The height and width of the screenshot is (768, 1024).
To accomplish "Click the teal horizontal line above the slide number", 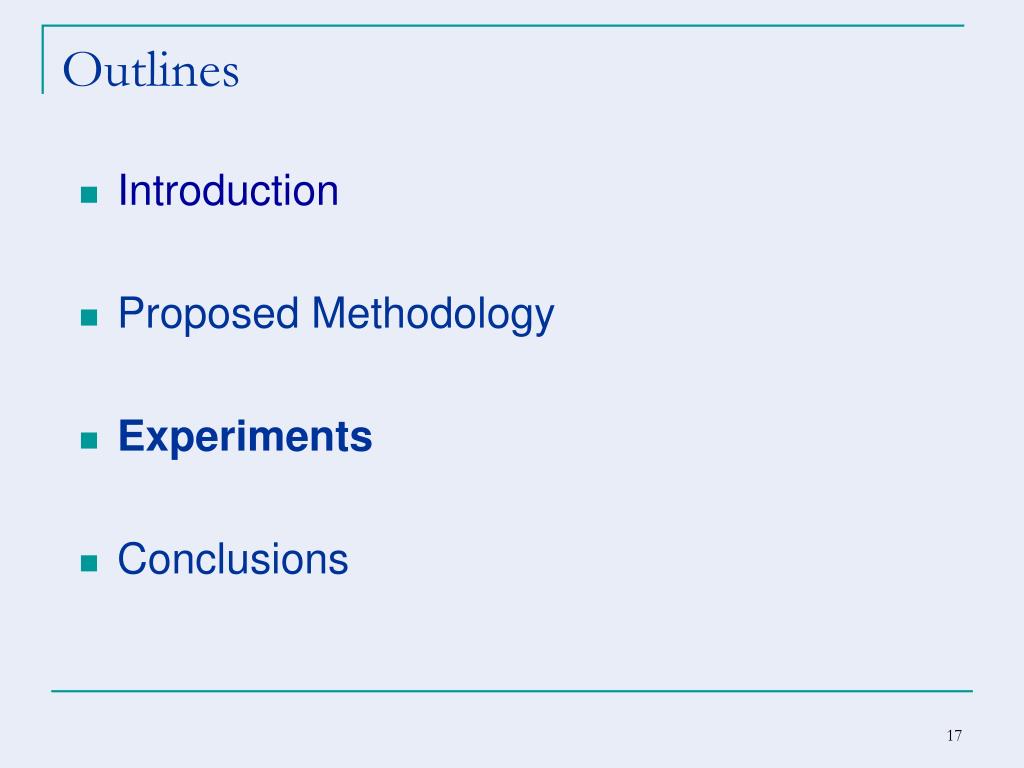I will pyautogui.click(x=511, y=690).
